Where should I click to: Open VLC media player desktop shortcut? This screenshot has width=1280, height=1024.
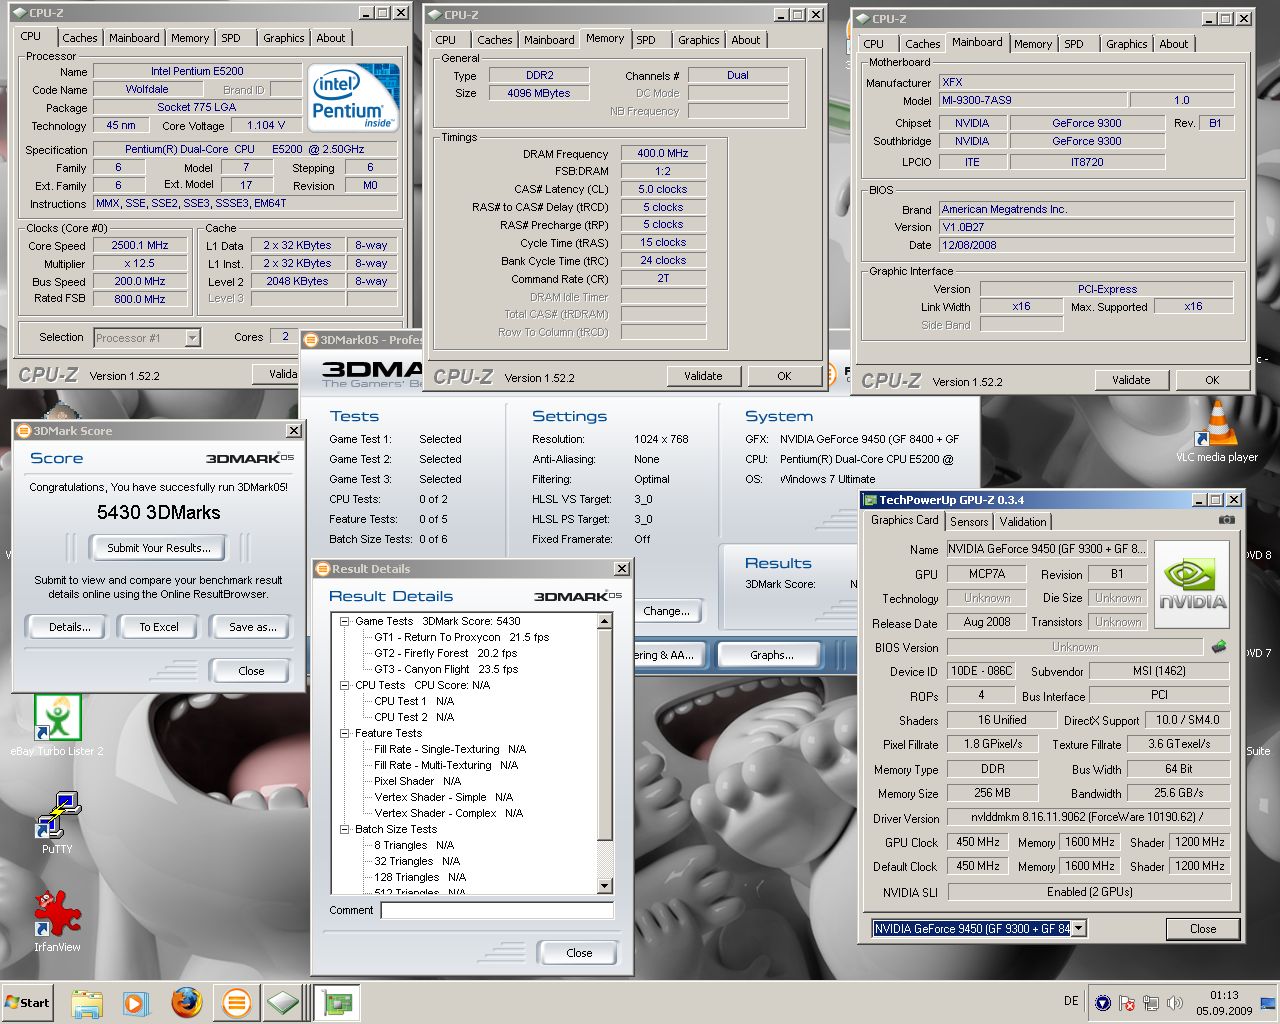tap(1217, 432)
